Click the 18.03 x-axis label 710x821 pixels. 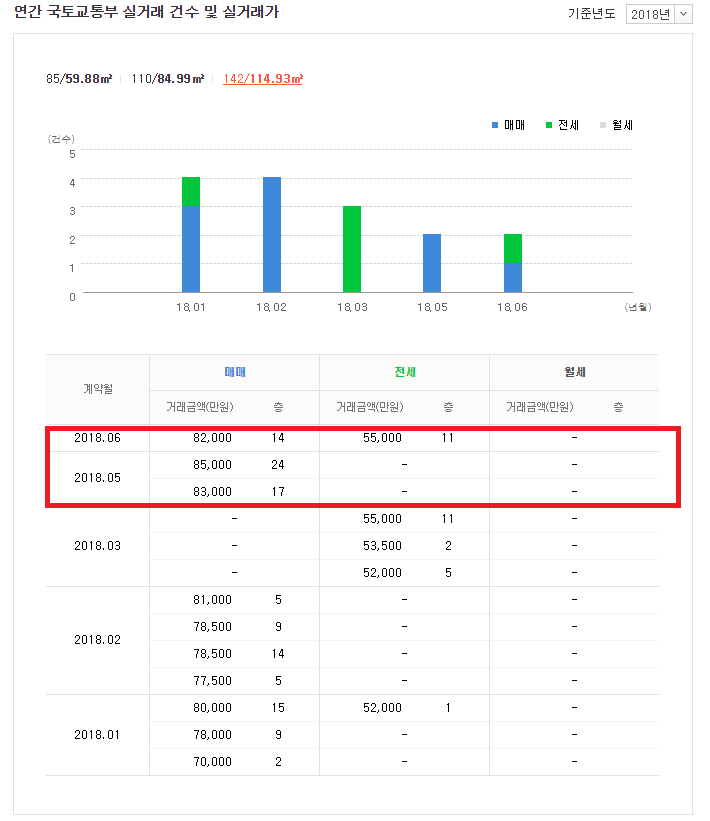(x=352, y=307)
